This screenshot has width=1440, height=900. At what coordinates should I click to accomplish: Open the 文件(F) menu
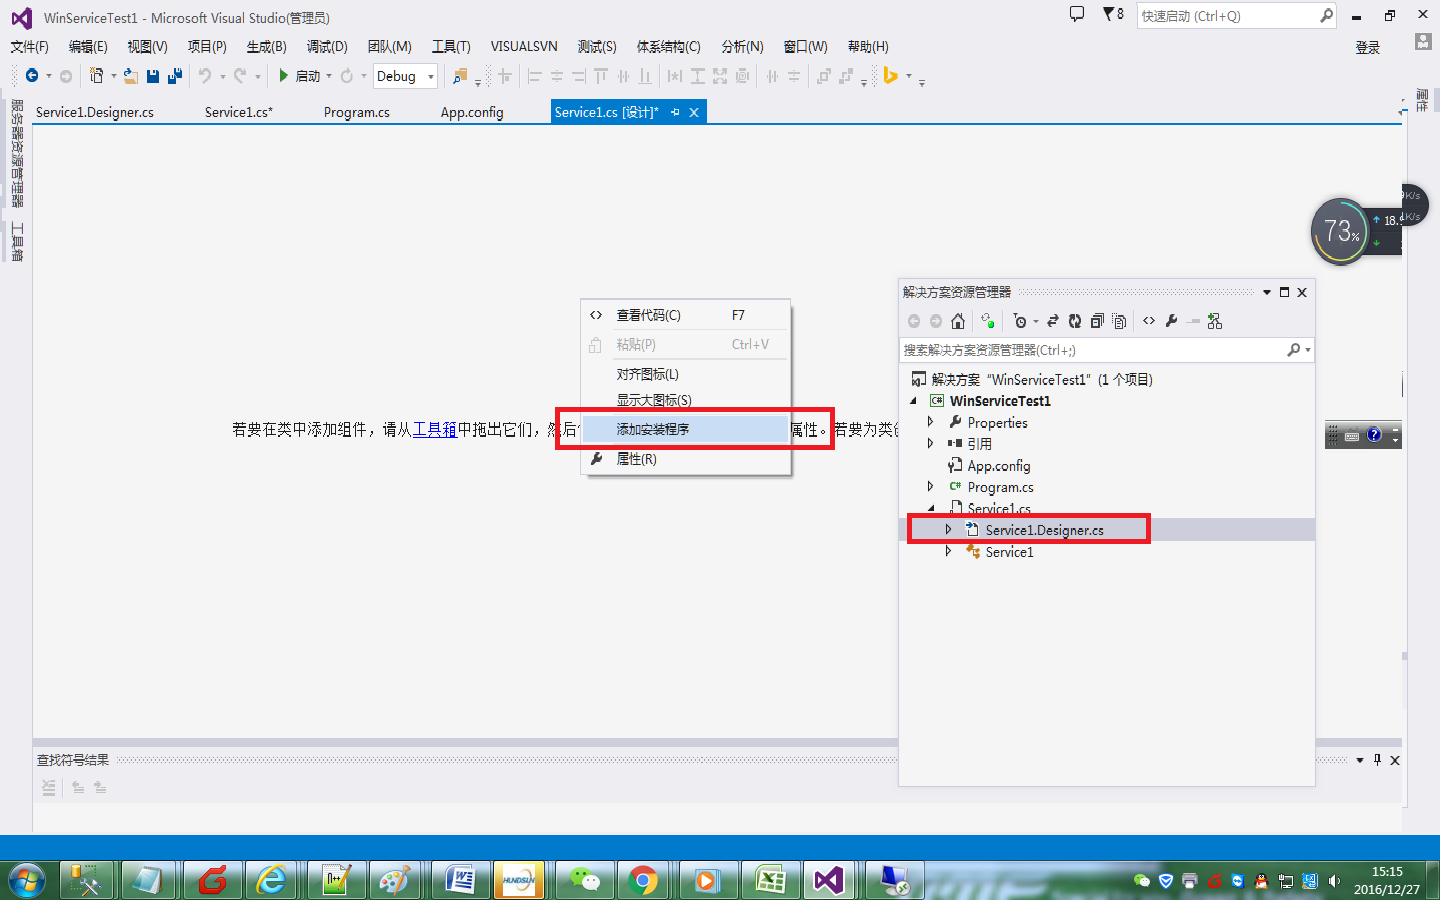[29, 46]
